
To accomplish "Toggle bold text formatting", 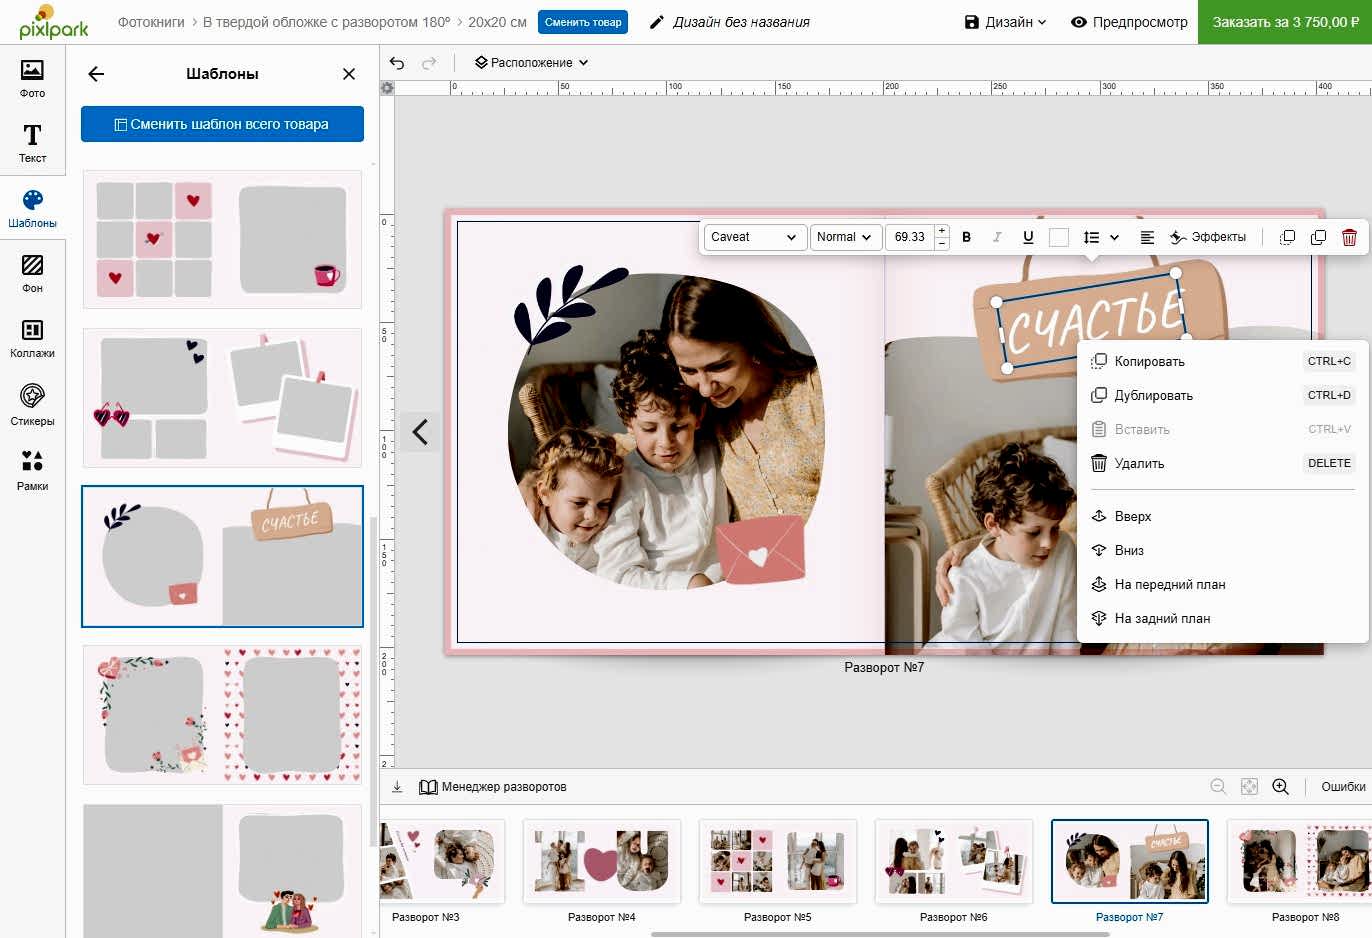I will click(x=966, y=237).
